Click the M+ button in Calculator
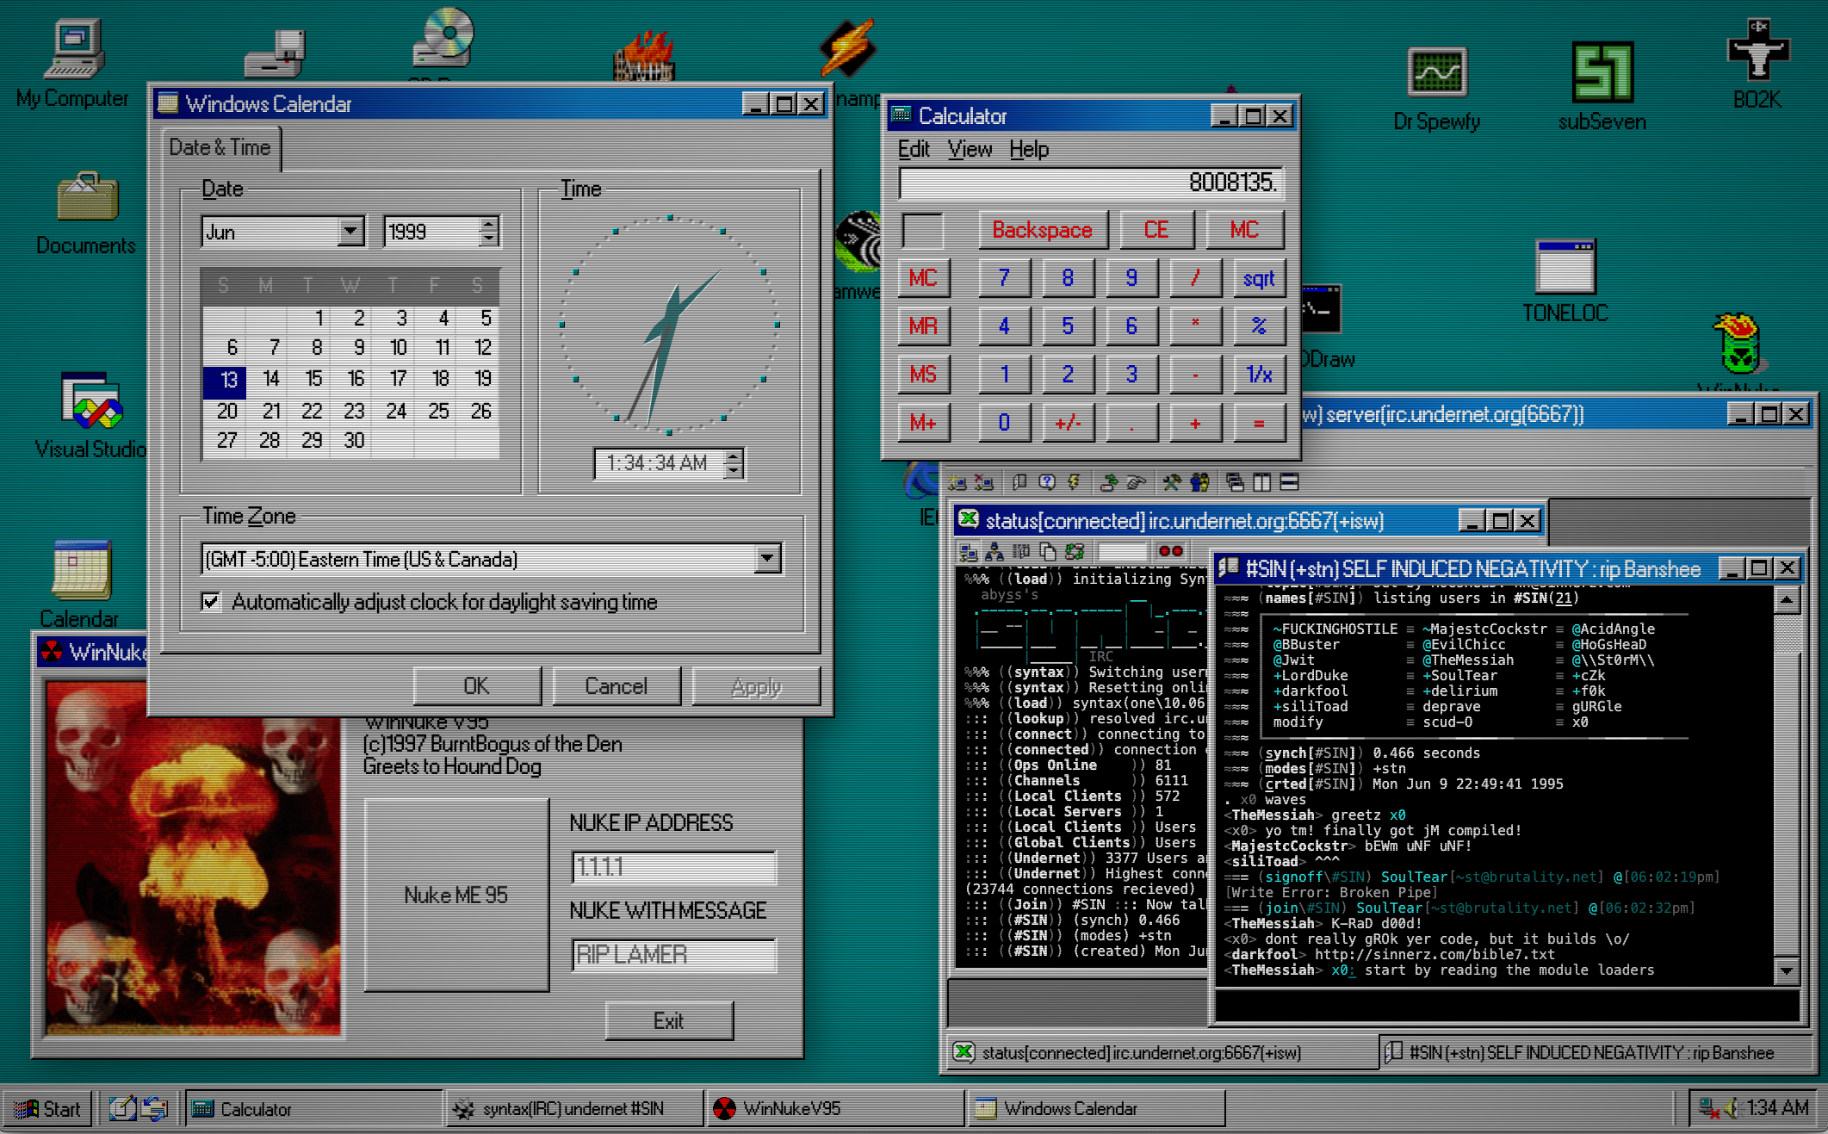 pos(923,423)
